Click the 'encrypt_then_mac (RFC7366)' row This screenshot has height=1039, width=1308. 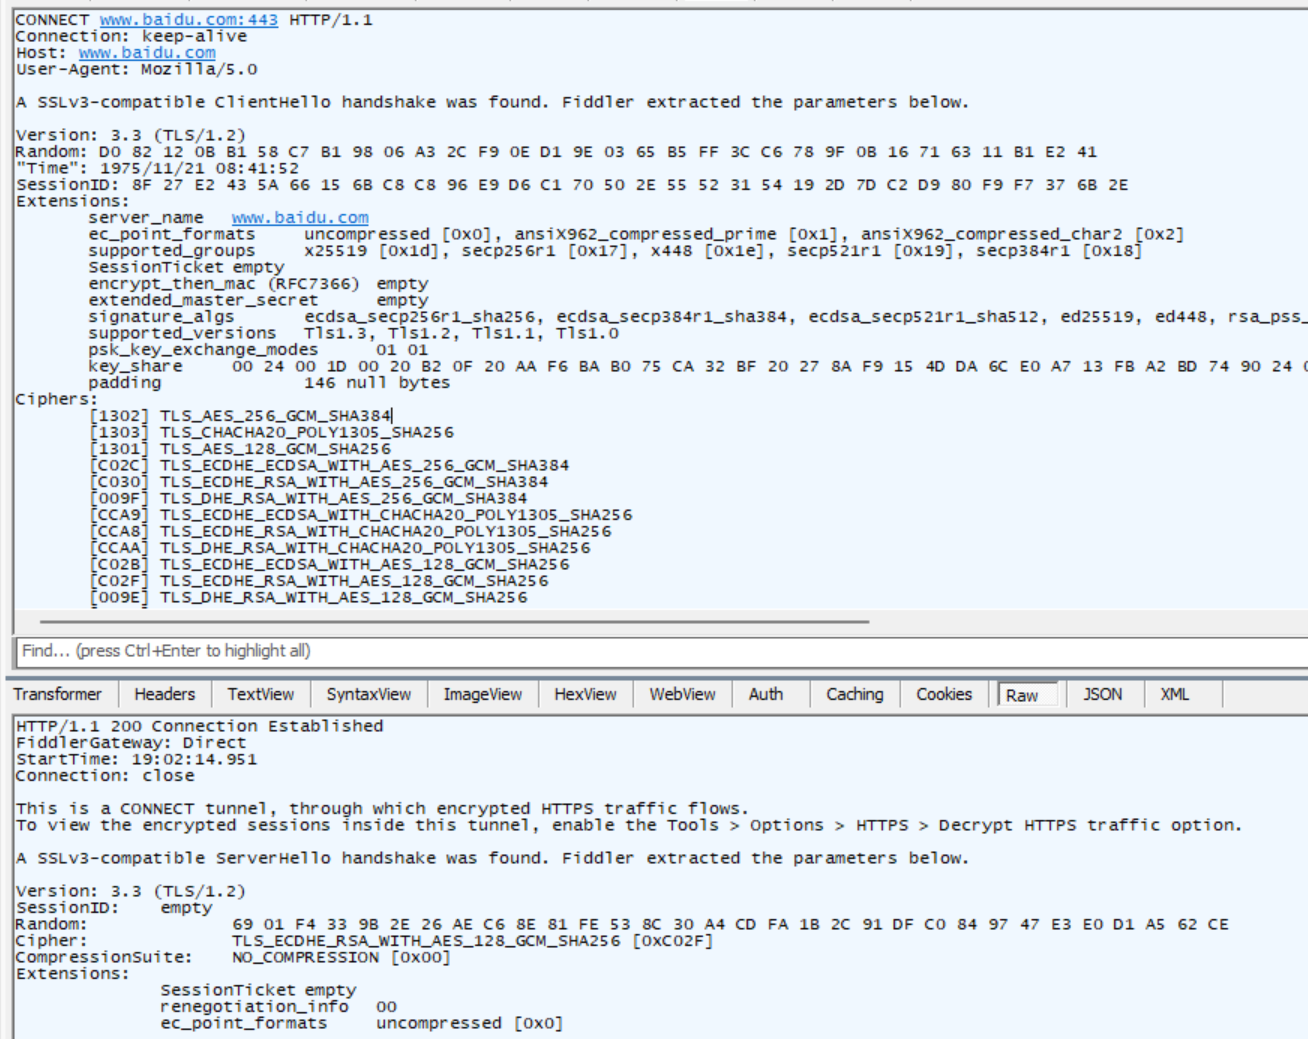(x=258, y=284)
